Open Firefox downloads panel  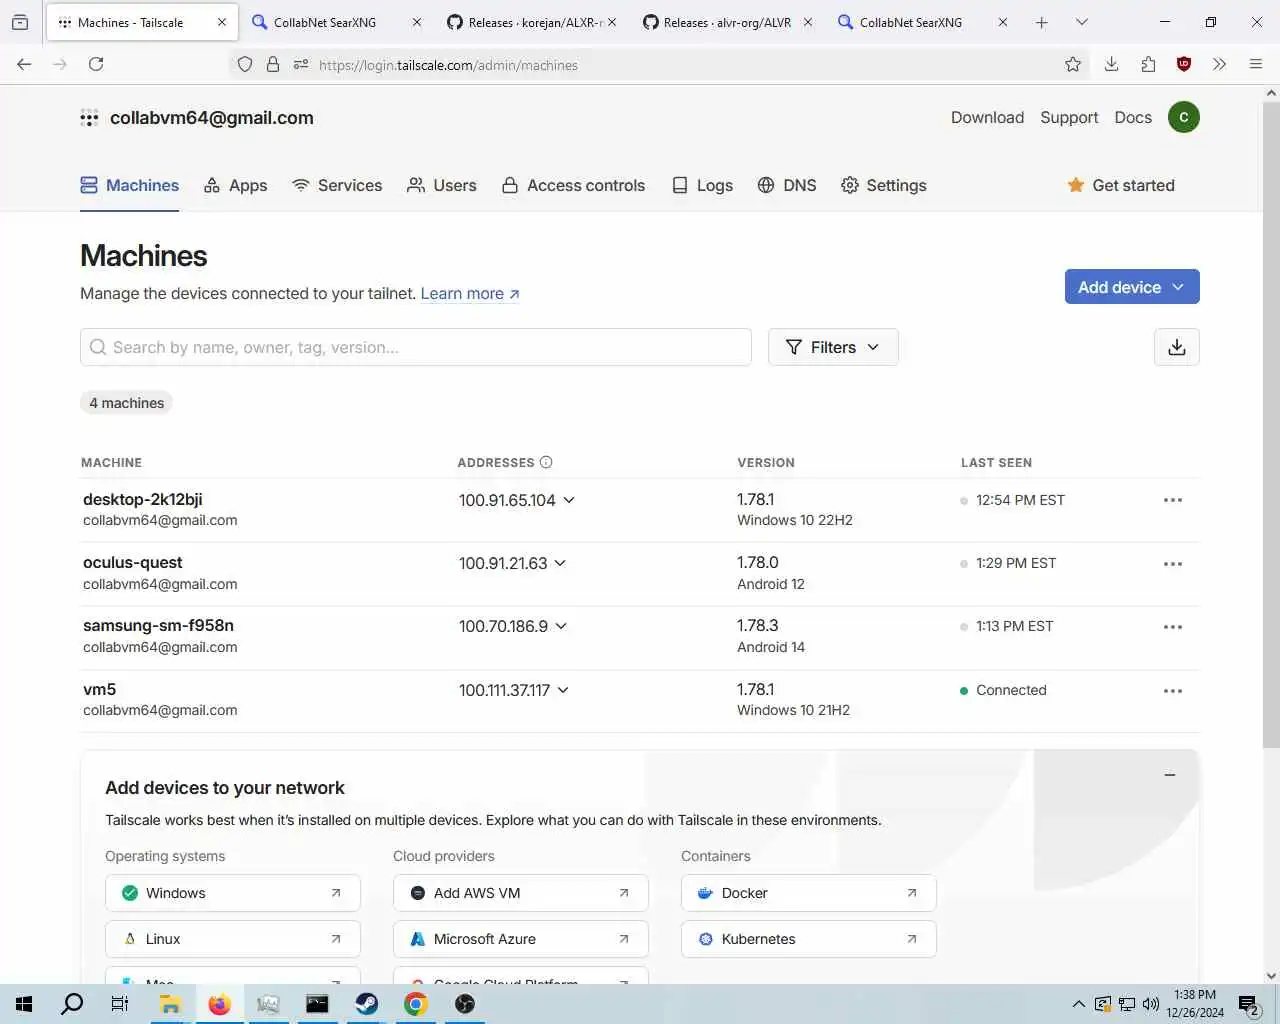tap(1111, 64)
